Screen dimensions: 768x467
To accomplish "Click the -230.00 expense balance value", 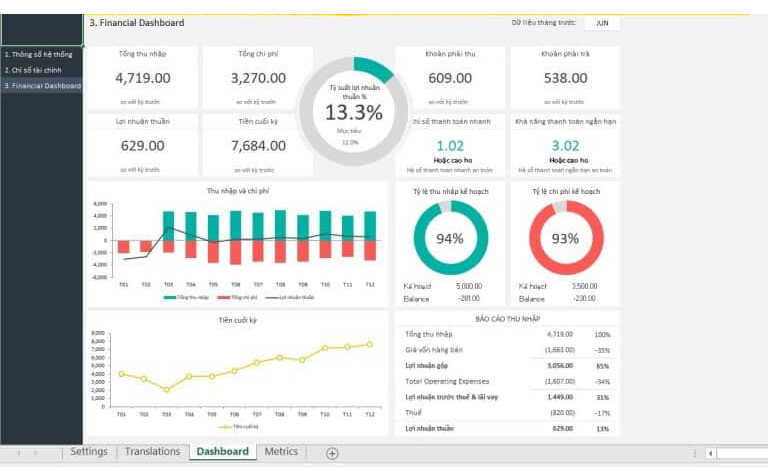I will click(x=584, y=298).
